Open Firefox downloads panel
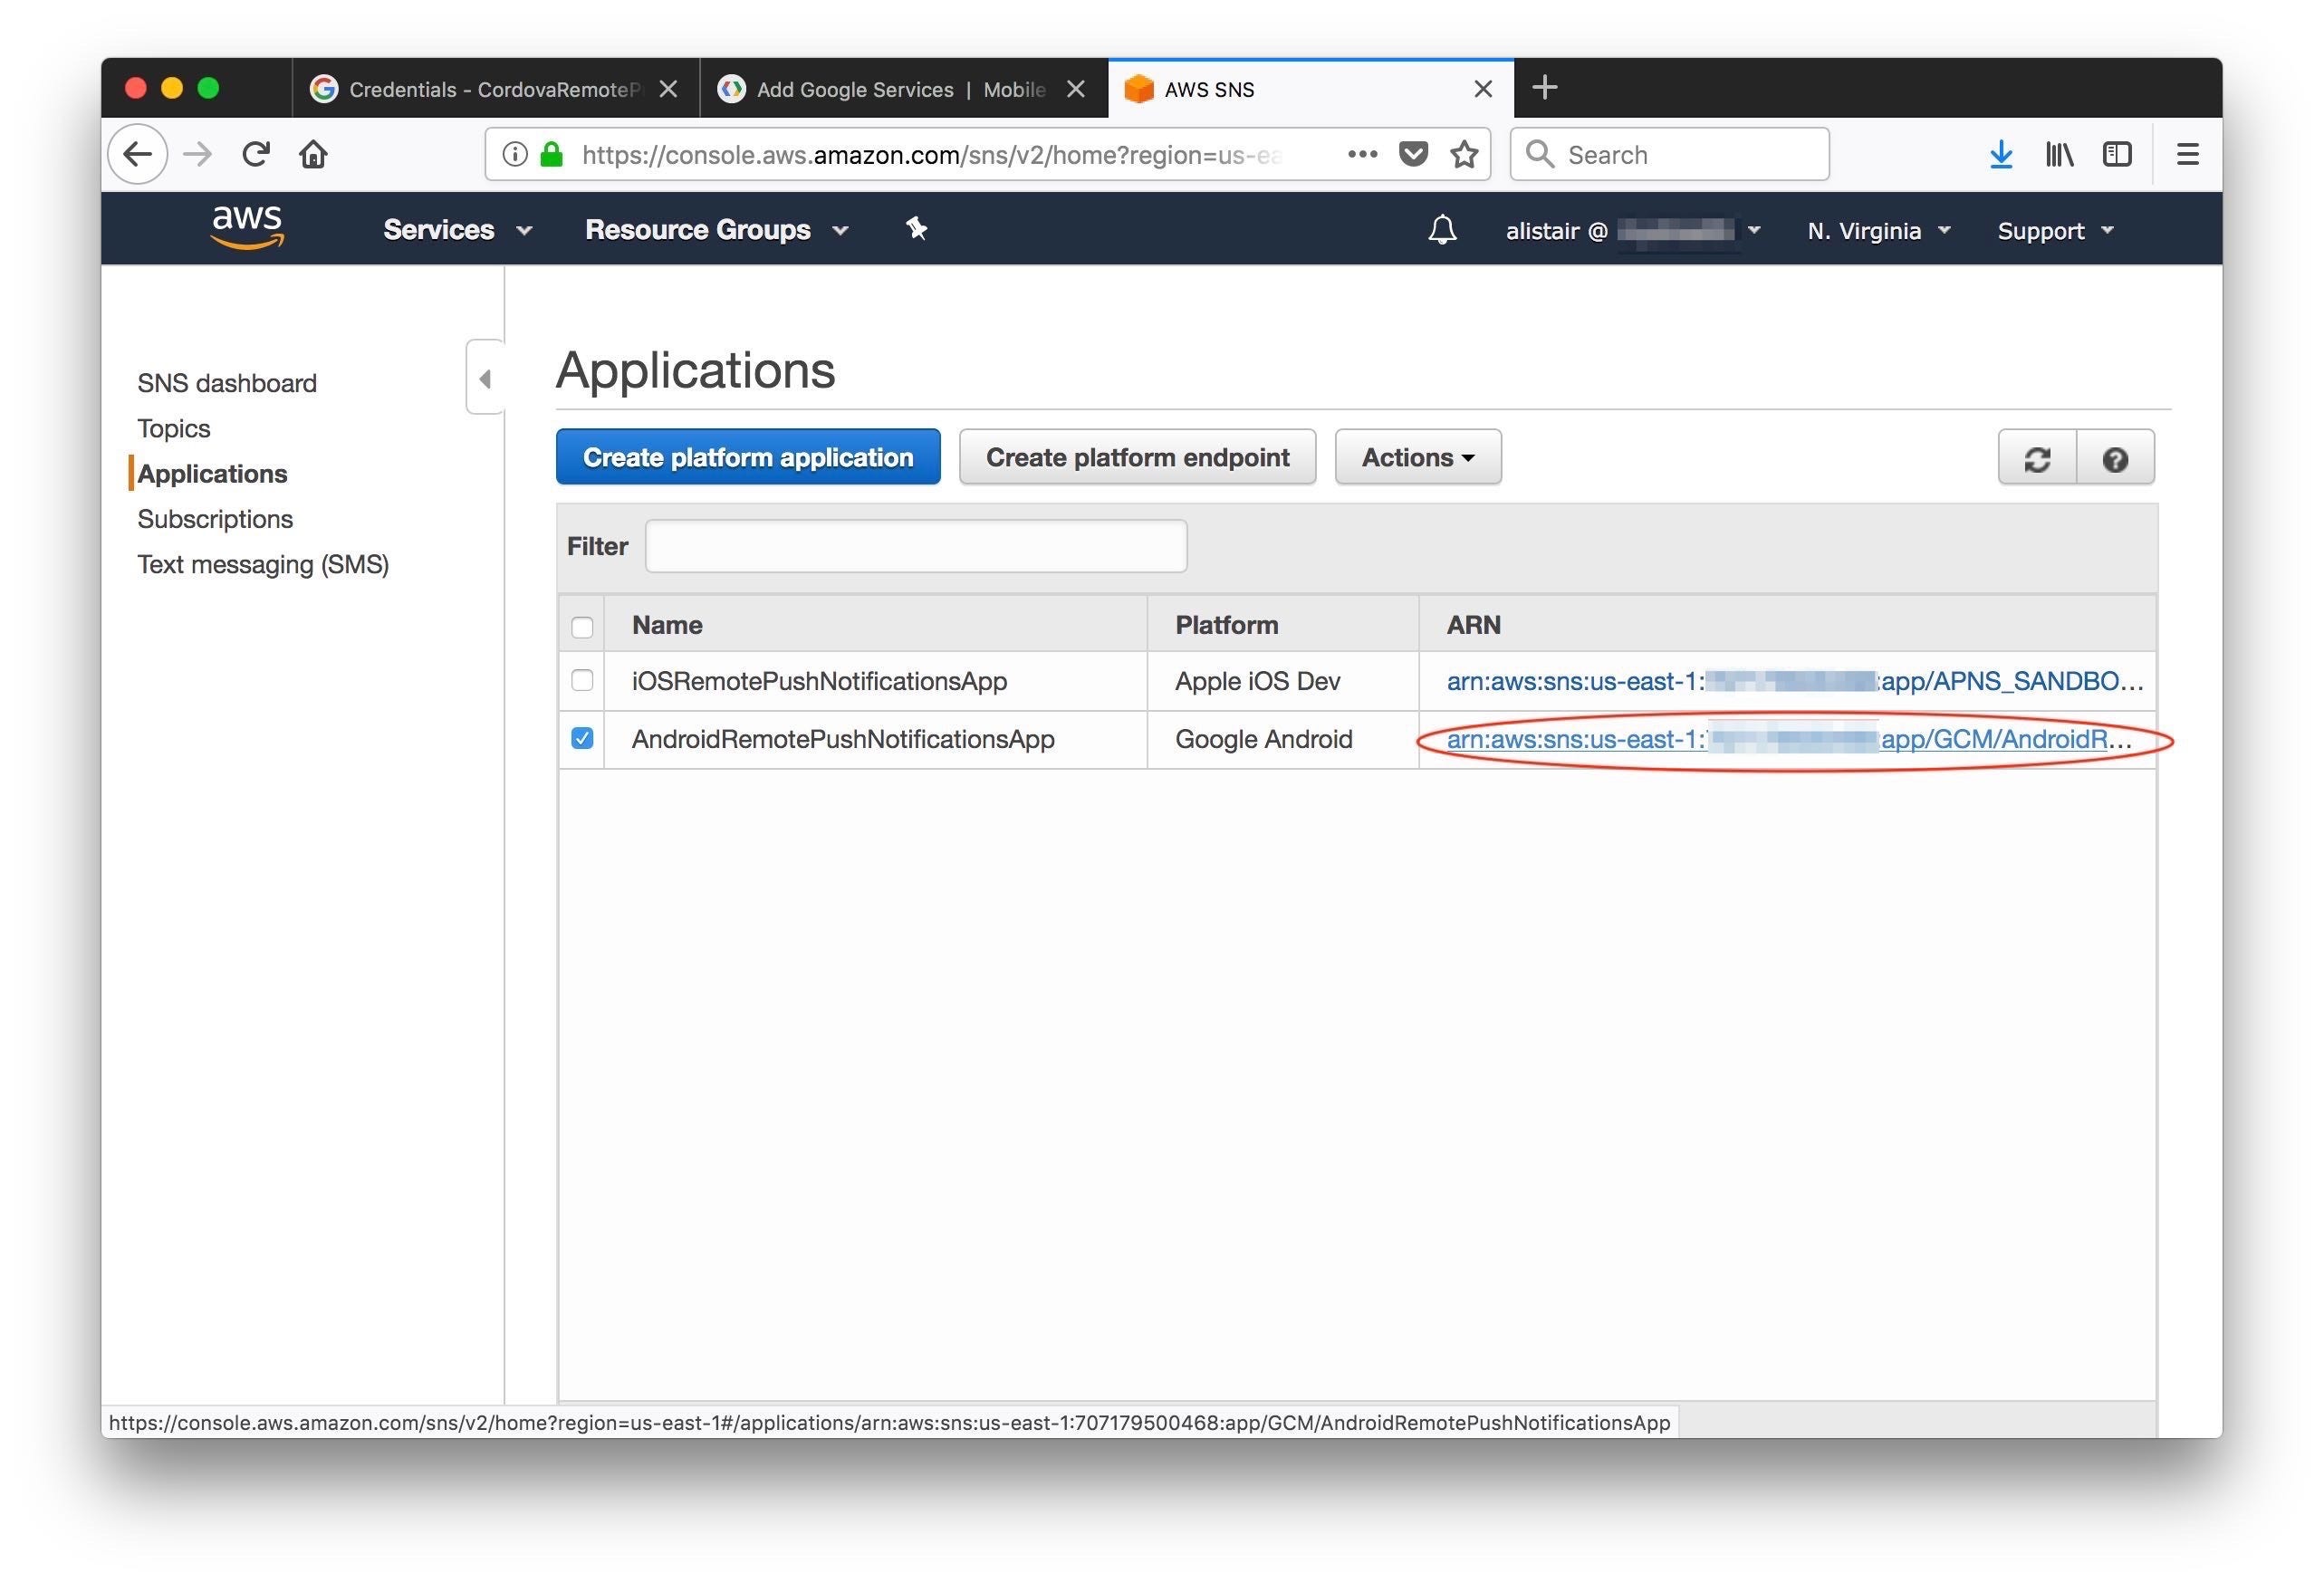Screen dimensions: 2324x1583 tap(2001, 153)
